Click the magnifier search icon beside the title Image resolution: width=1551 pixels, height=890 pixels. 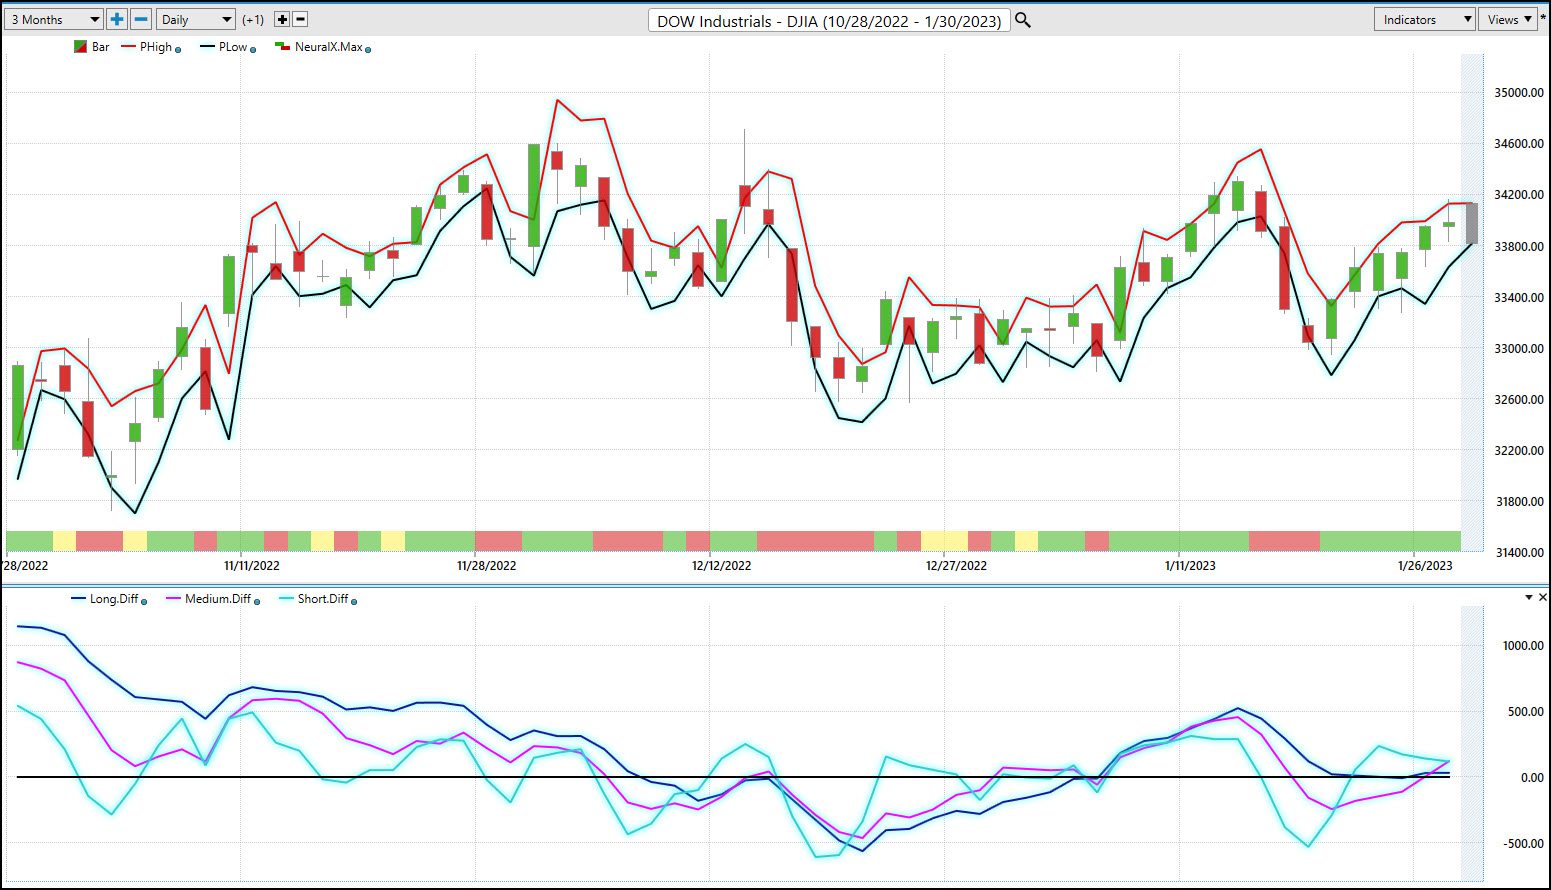coord(1023,20)
